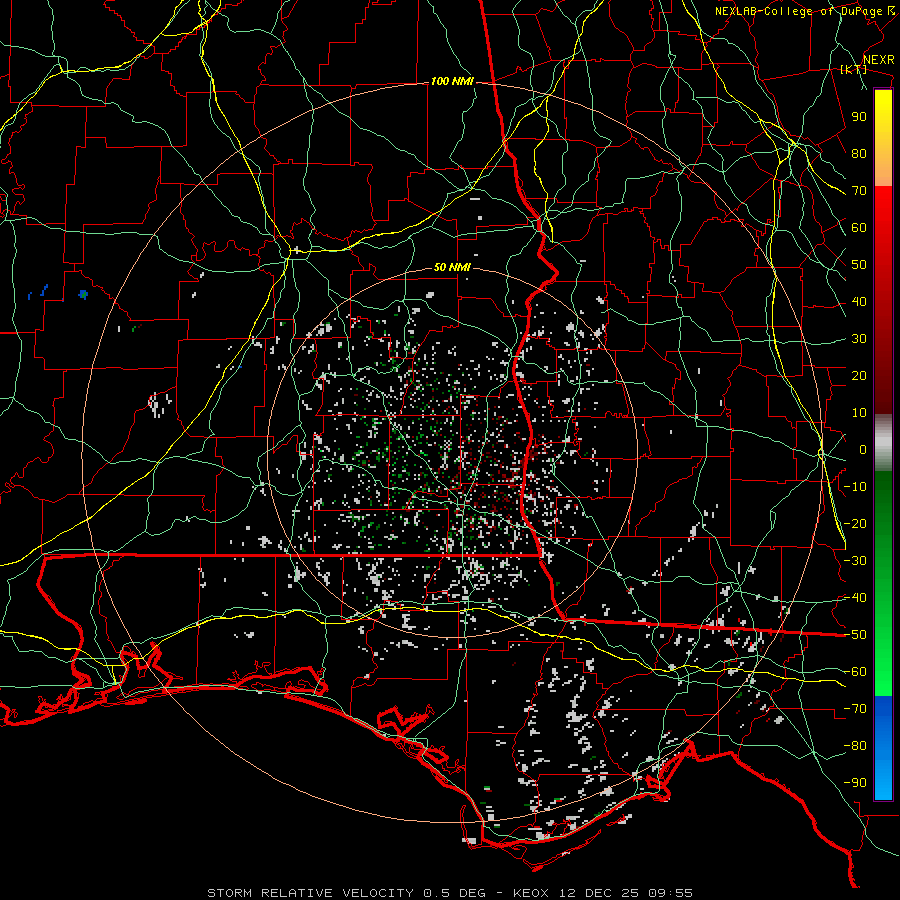
Task: Click the -20 value on velocity scale
Action: 855,524
